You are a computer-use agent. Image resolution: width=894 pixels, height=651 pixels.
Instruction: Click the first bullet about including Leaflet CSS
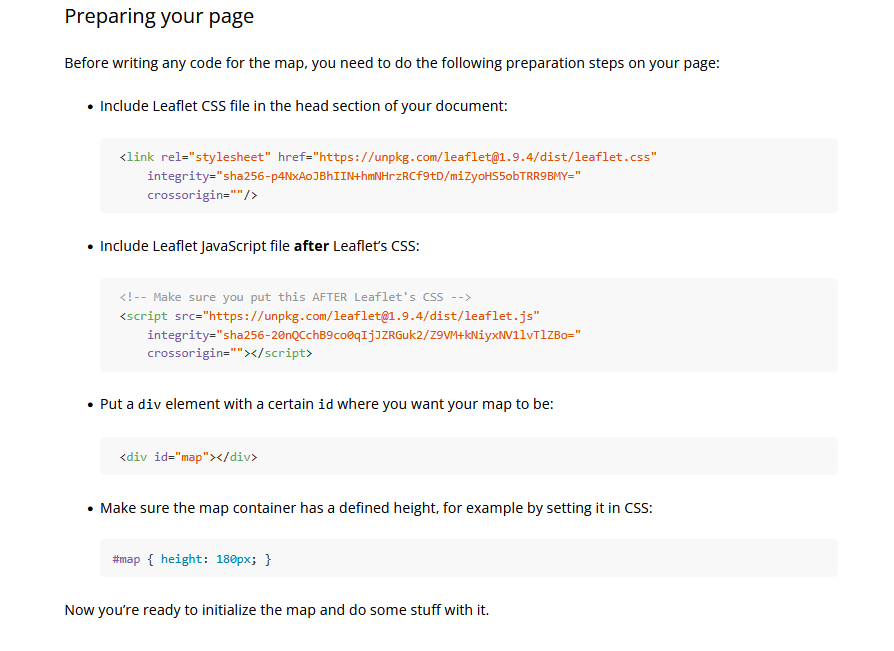(x=303, y=105)
